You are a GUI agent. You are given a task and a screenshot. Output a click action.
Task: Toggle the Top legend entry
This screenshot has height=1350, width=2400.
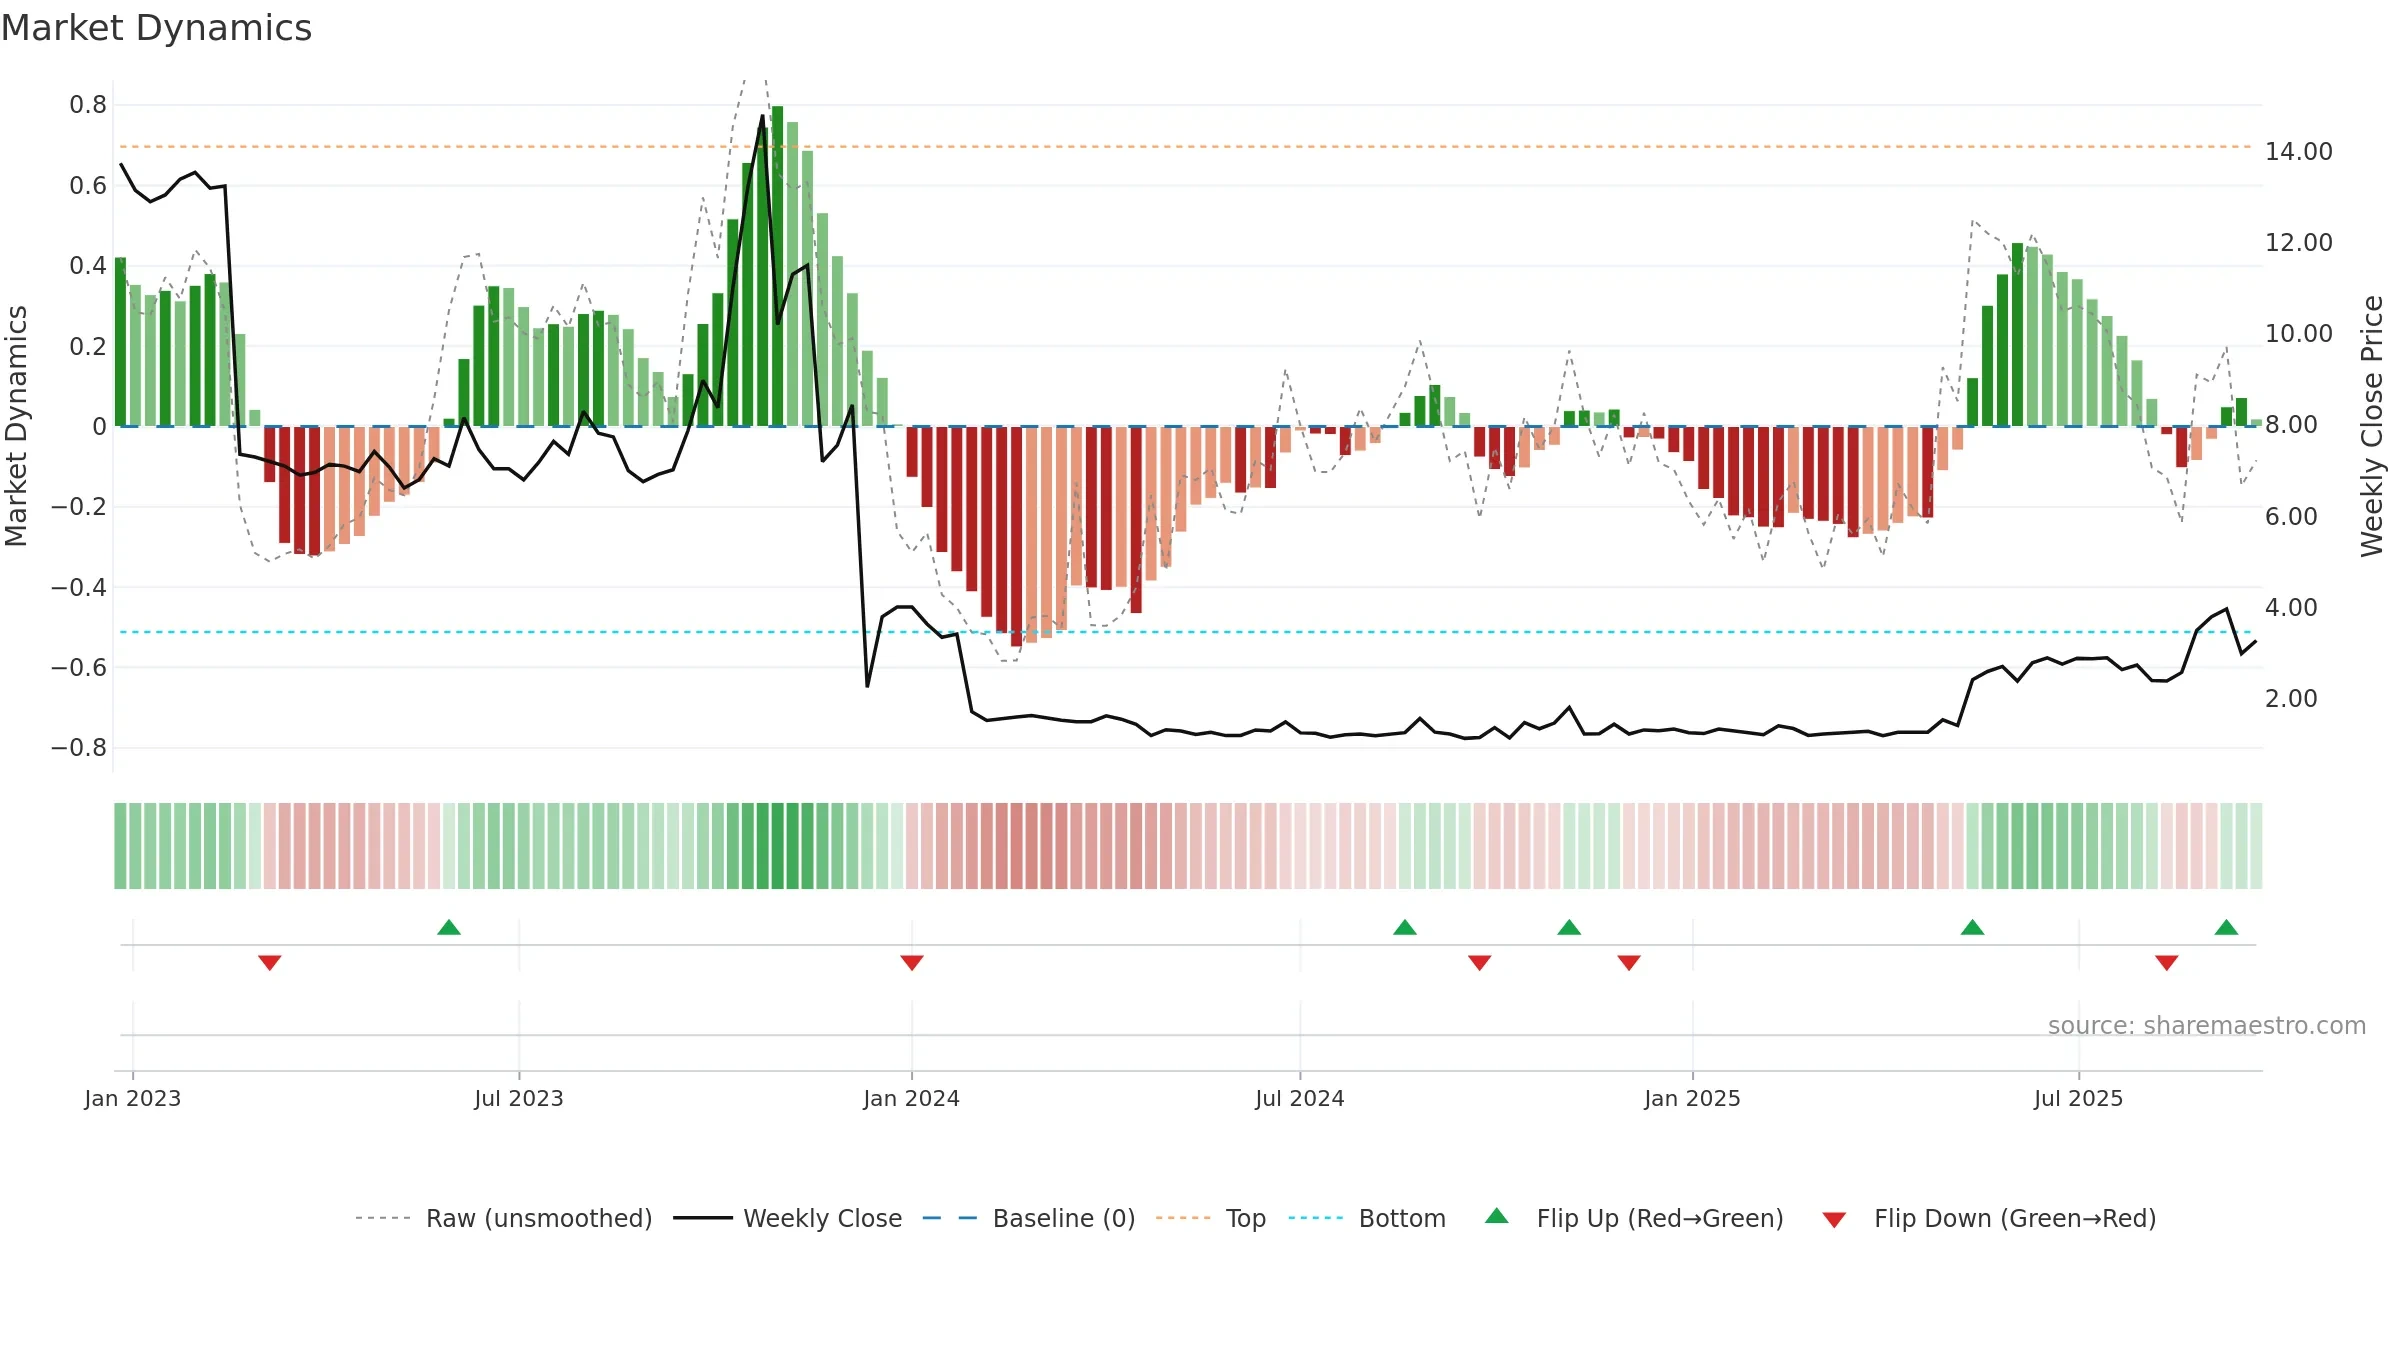pos(1211,1218)
